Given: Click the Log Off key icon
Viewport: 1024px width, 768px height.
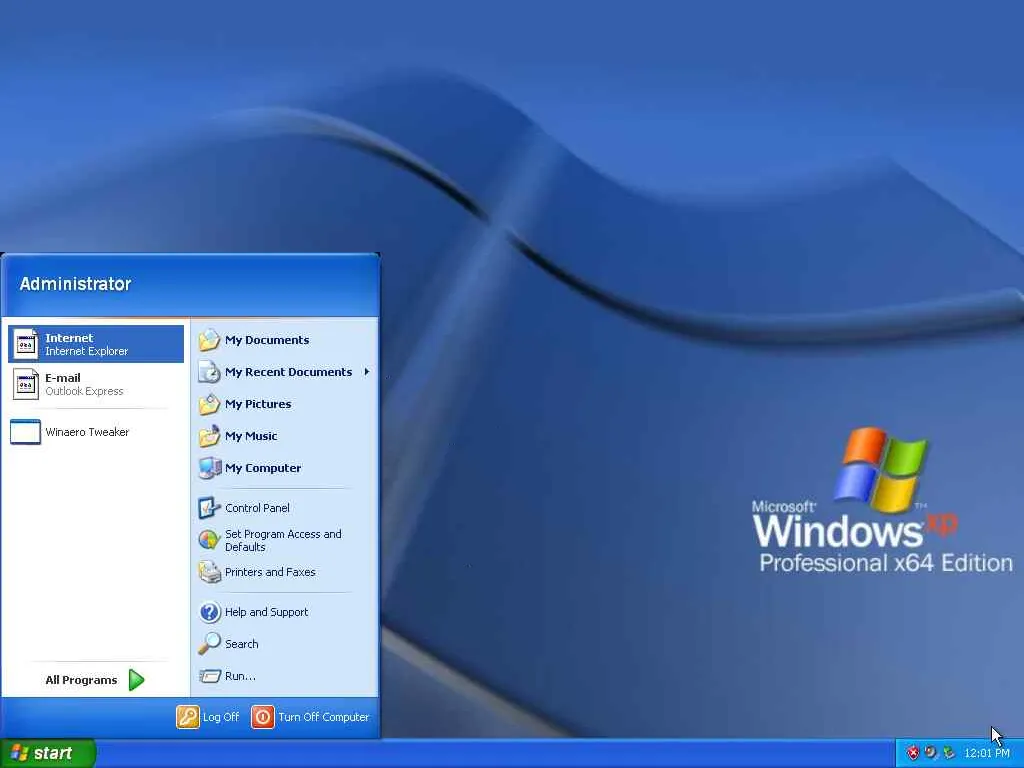Looking at the screenshot, I should pyautogui.click(x=187, y=716).
